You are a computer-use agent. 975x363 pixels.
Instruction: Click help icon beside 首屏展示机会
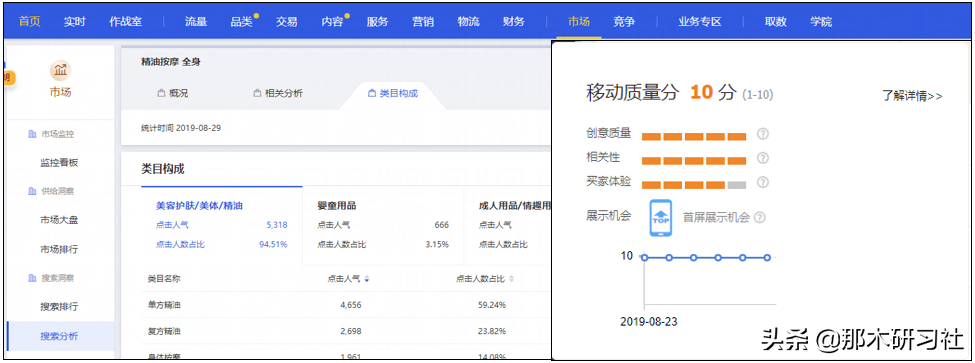click(759, 218)
